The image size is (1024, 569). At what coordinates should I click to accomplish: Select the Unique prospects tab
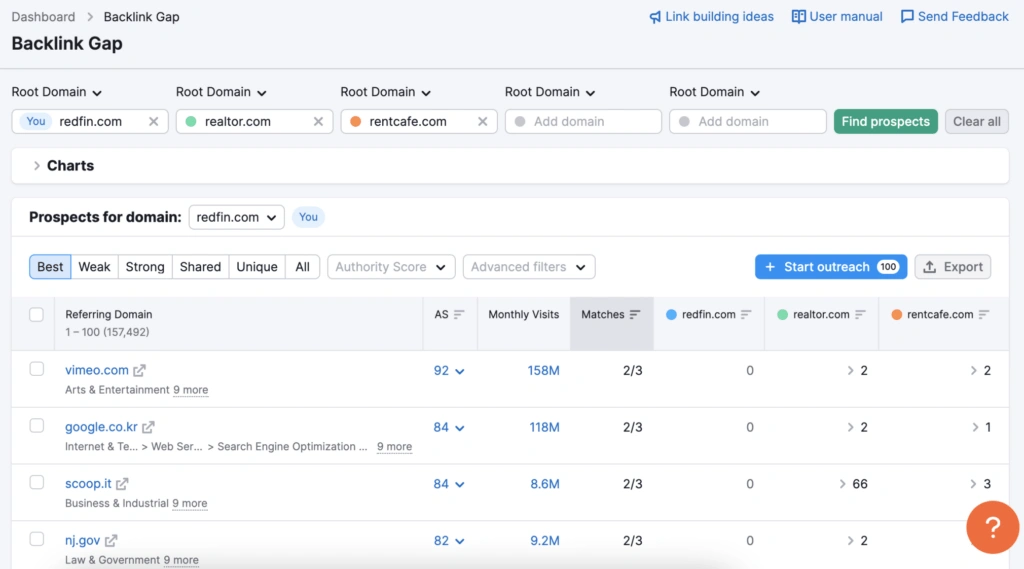coord(256,267)
